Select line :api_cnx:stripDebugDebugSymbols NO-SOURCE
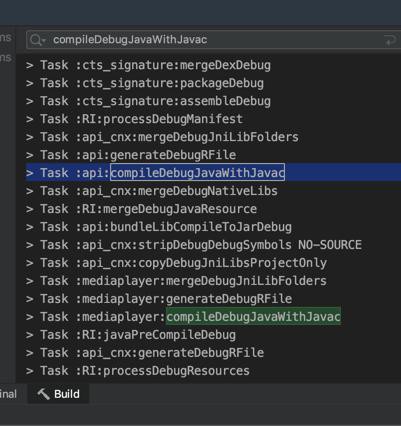The height and width of the screenshot is (426, 401). point(194,245)
